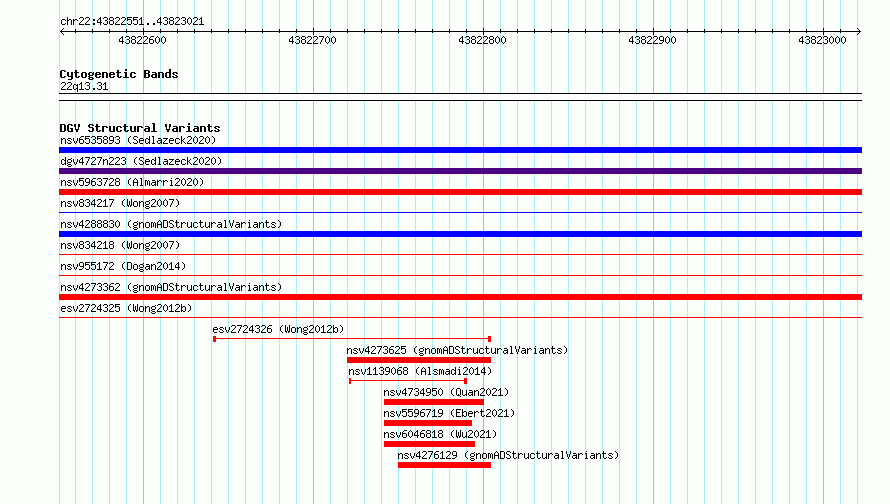The image size is (890, 504).
Task: Click the DGV Structural Variants track title
Action: click(140, 128)
